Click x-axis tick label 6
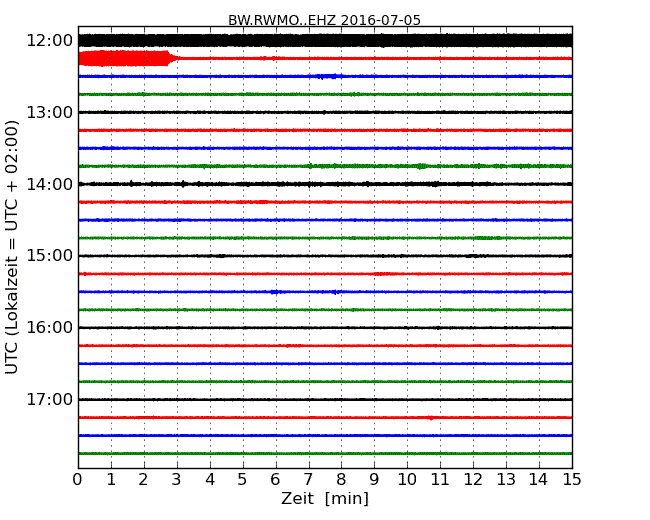The width and height of the screenshot is (650, 520). point(276,479)
